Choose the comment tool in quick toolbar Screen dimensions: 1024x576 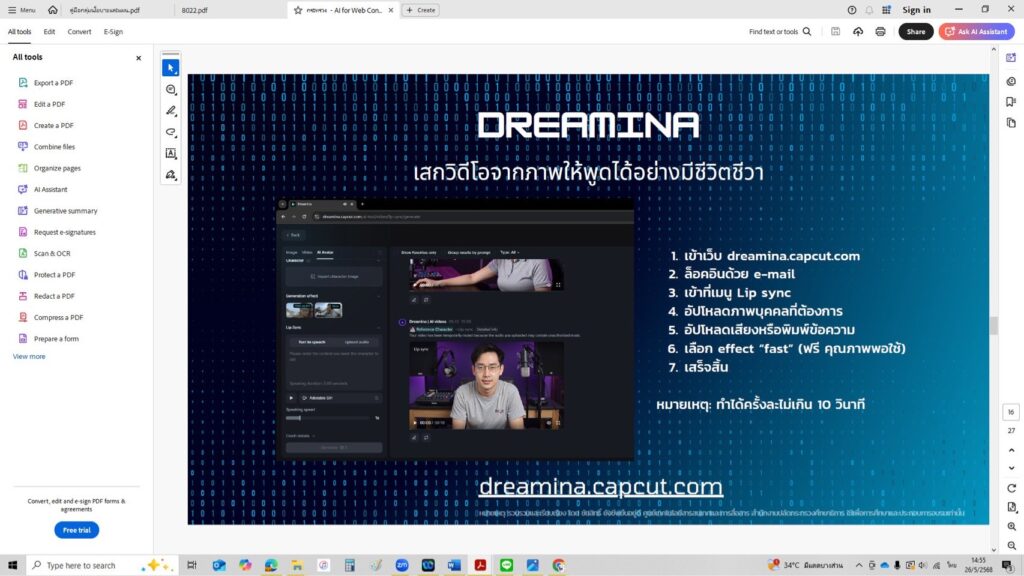170,89
